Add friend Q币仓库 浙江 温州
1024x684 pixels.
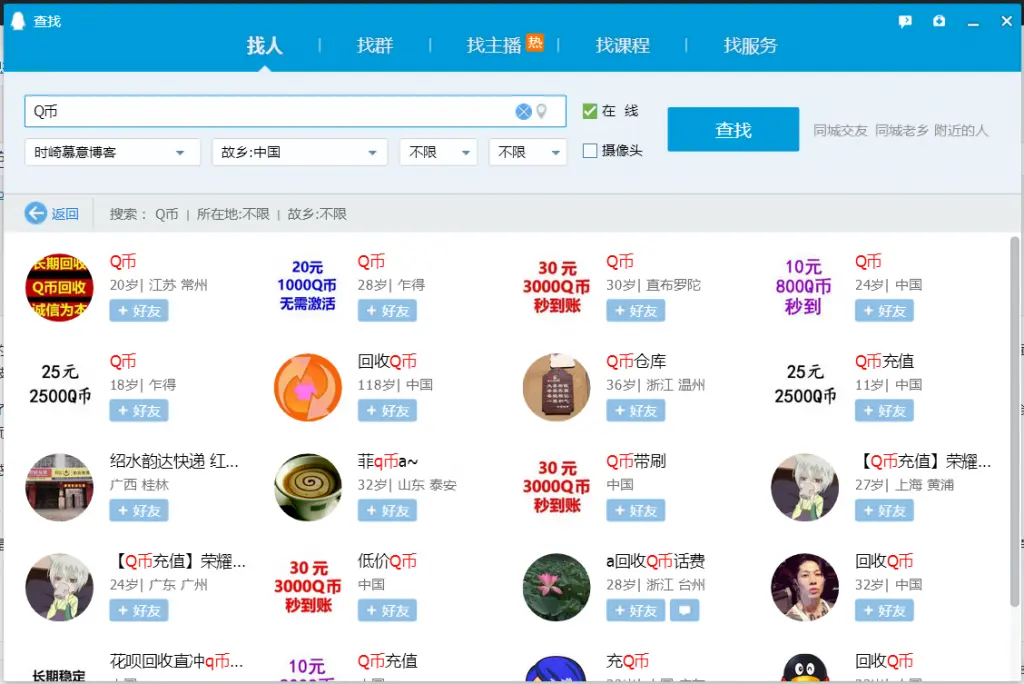pos(635,411)
